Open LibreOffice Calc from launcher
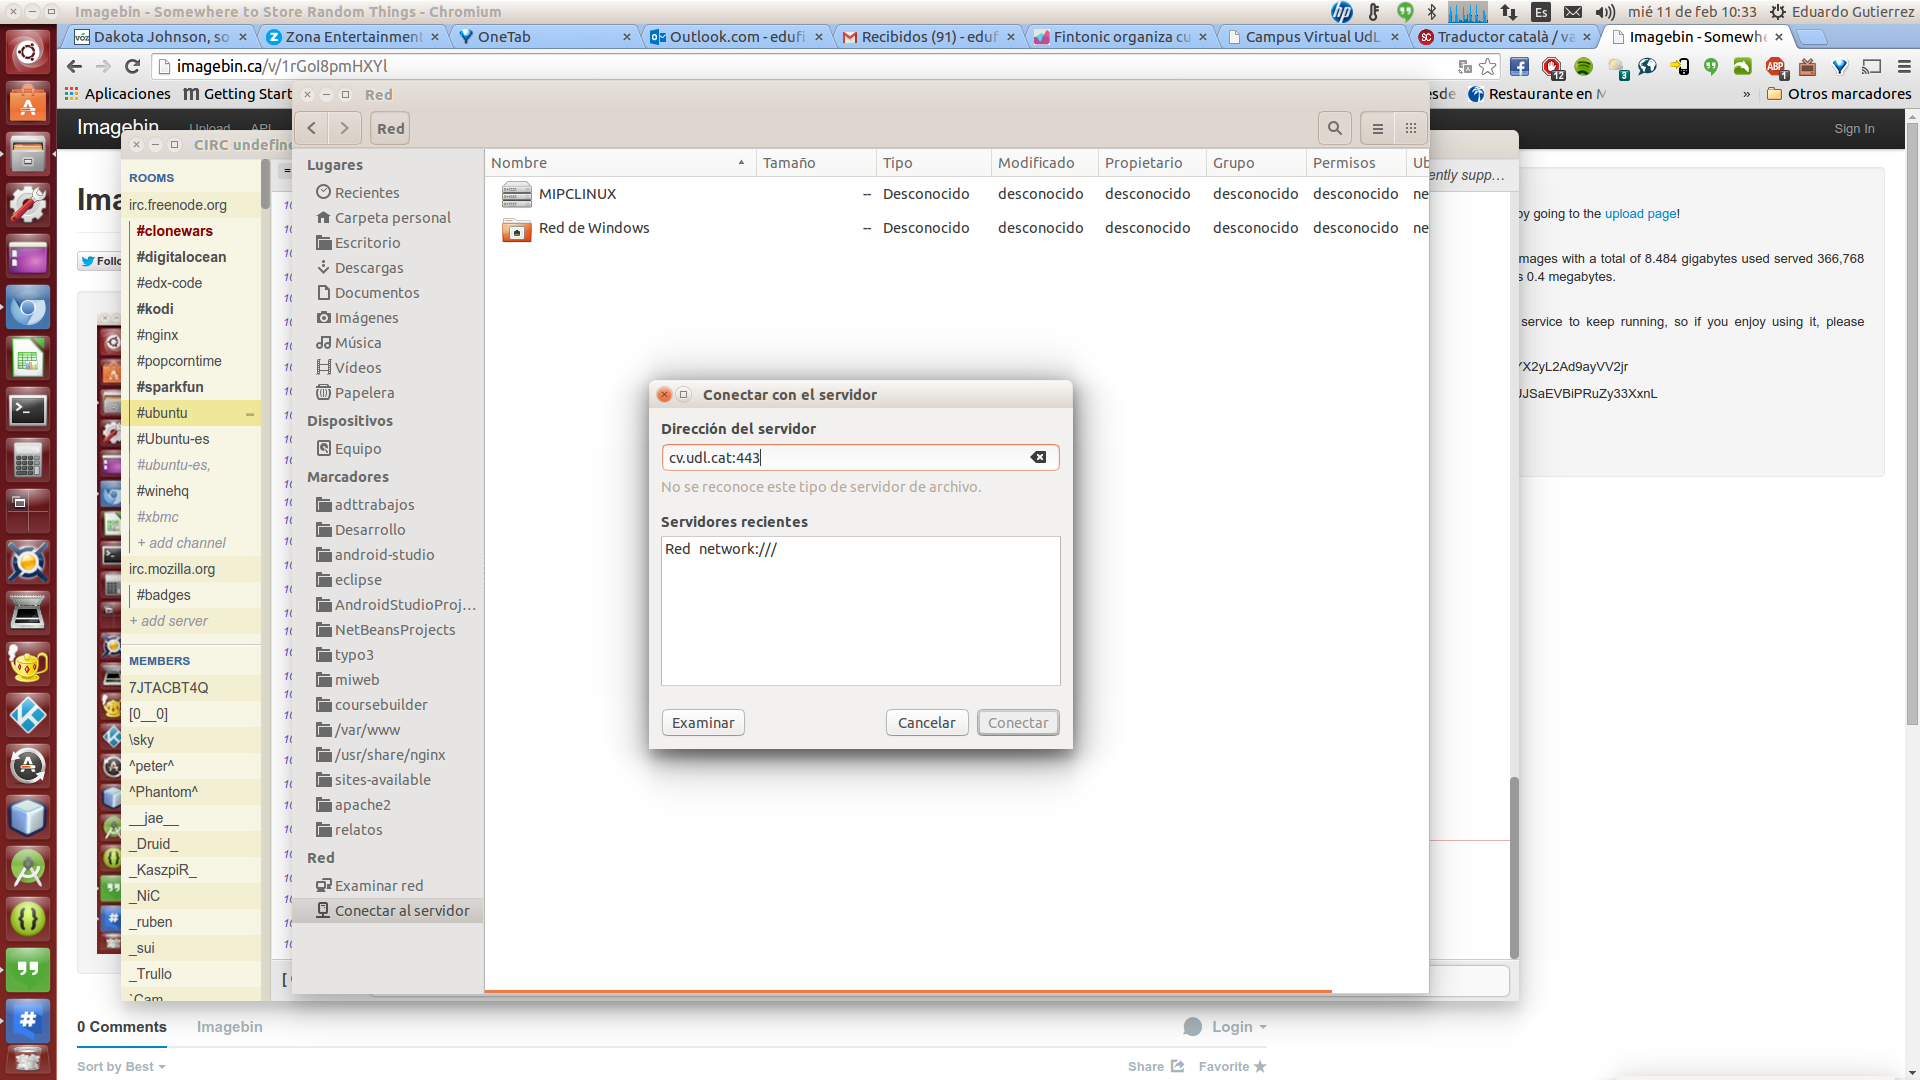The height and width of the screenshot is (1080, 1920). click(x=28, y=359)
